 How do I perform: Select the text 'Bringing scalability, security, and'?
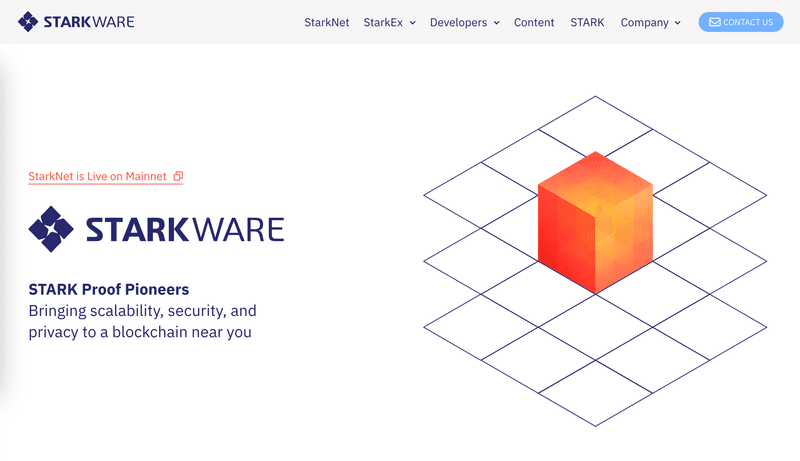click(x=142, y=311)
